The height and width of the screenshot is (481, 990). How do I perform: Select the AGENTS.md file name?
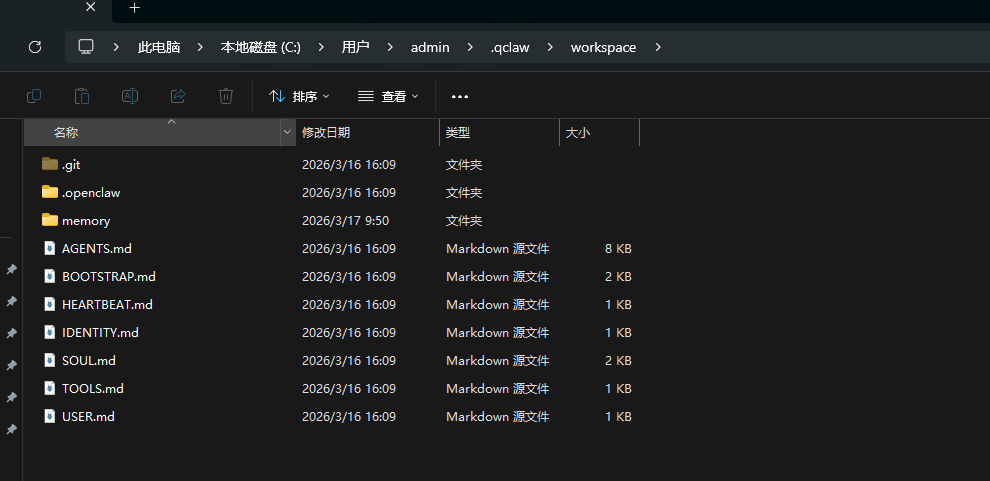tap(97, 249)
